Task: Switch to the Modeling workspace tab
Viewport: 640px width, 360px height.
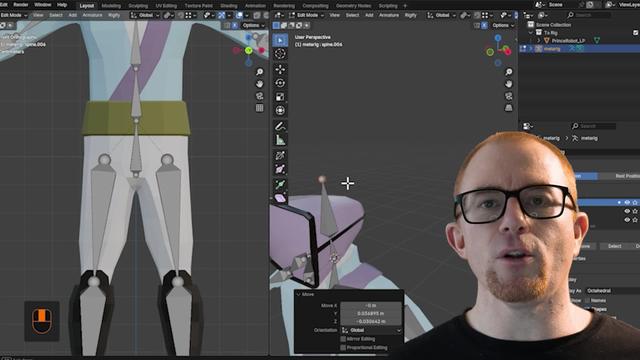Action: 111,6
